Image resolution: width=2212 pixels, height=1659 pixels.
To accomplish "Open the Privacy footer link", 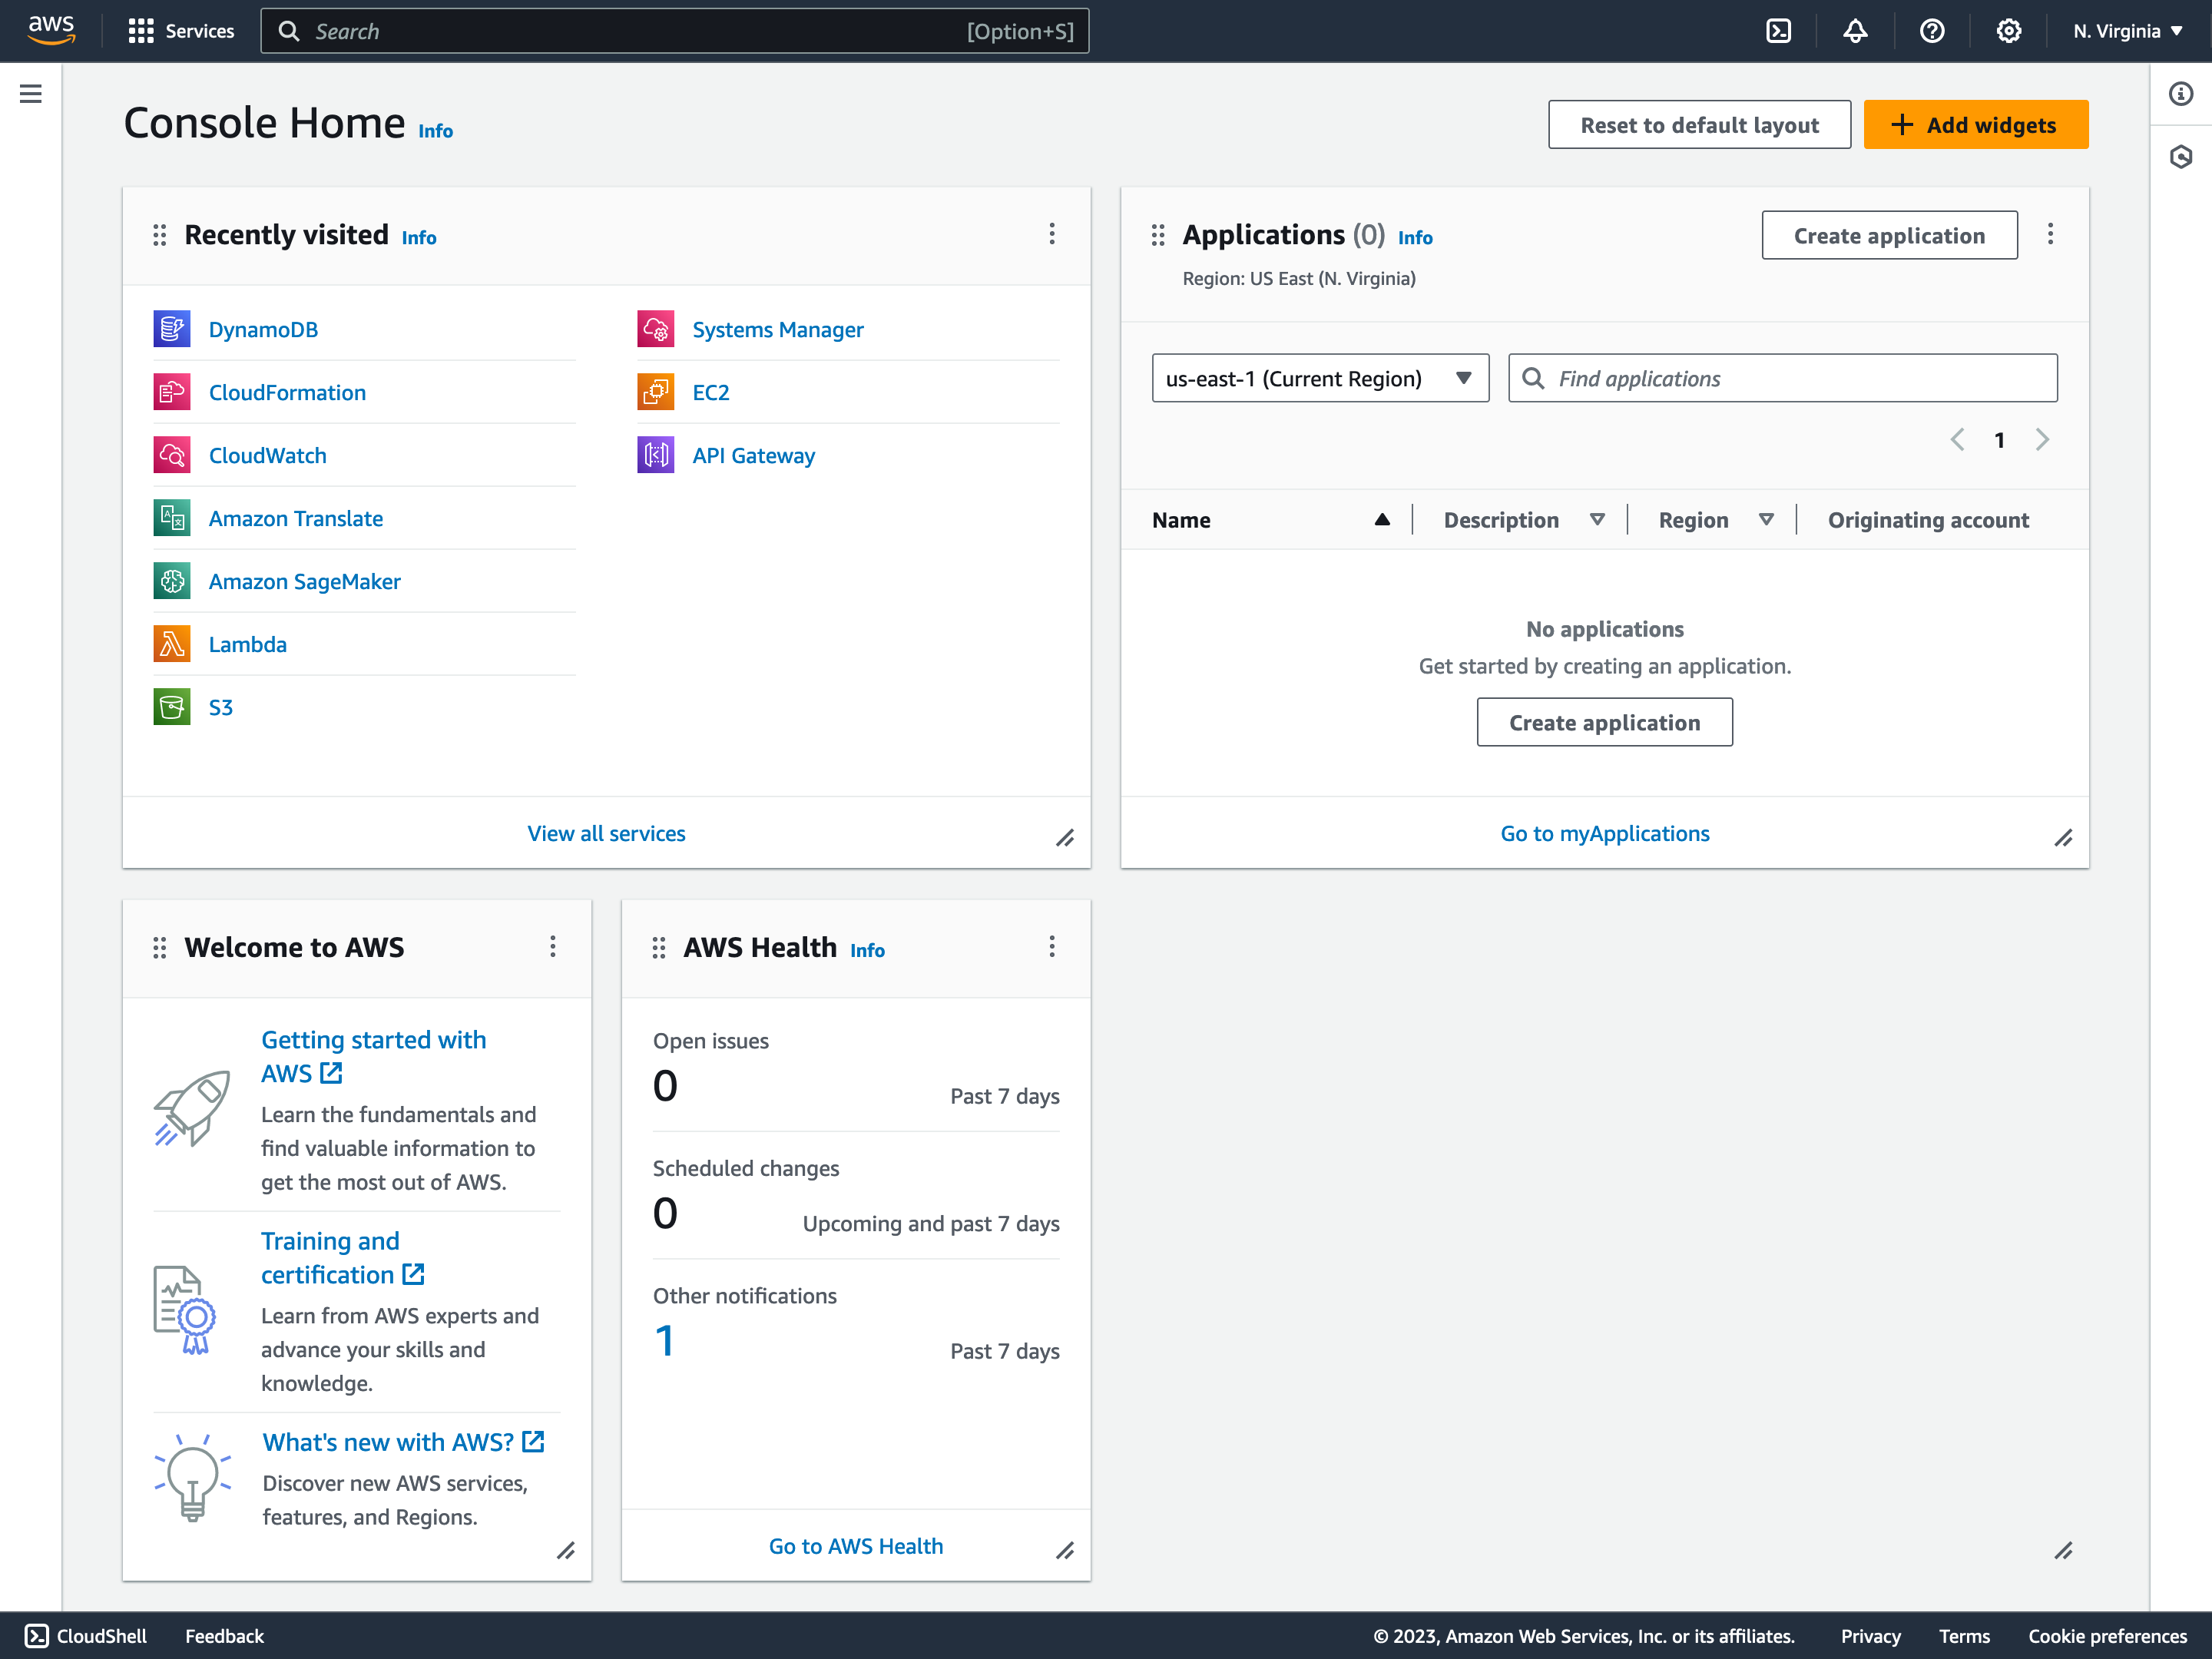I will [1870, 1636].
